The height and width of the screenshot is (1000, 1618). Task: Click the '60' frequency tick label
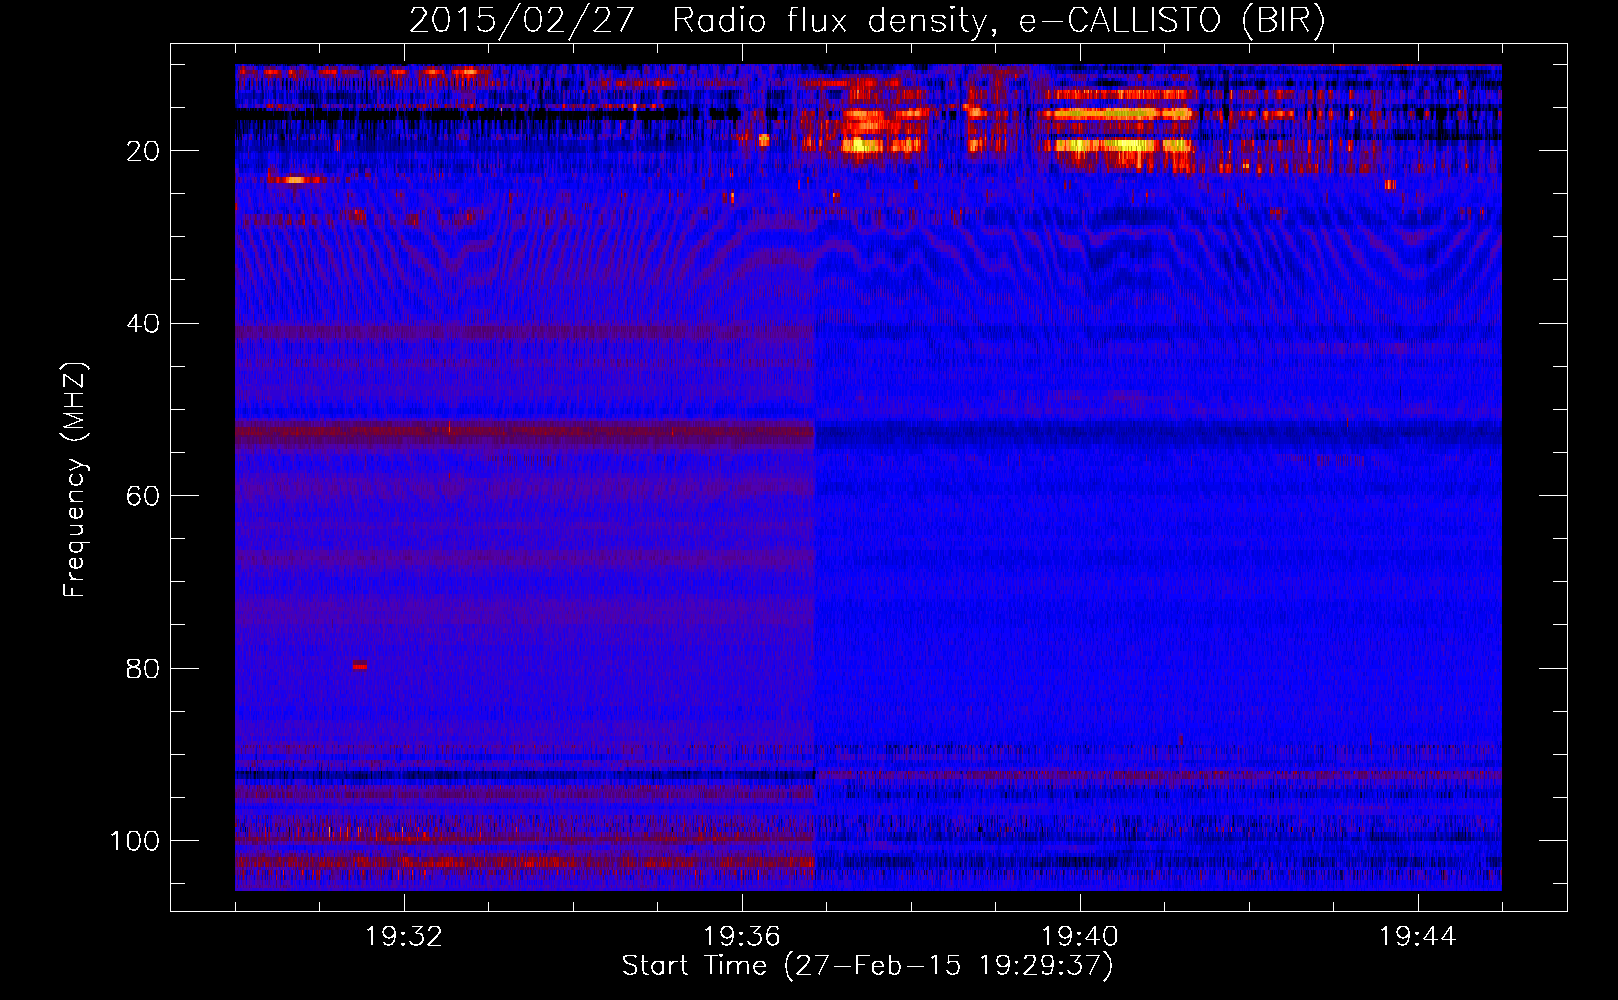click(143, 496)
